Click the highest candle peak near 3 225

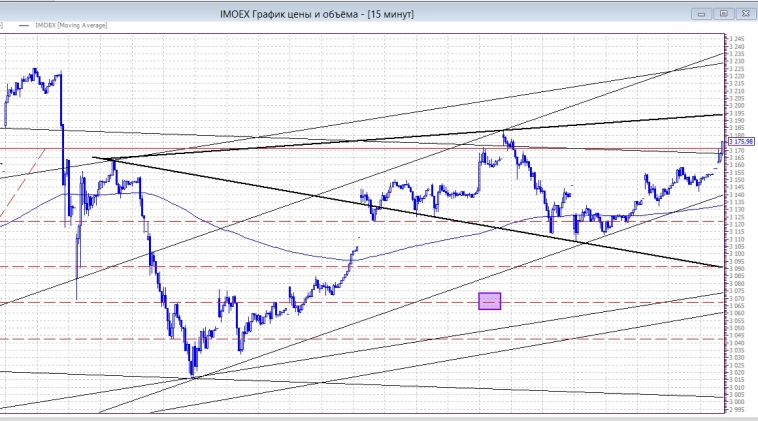36,71
